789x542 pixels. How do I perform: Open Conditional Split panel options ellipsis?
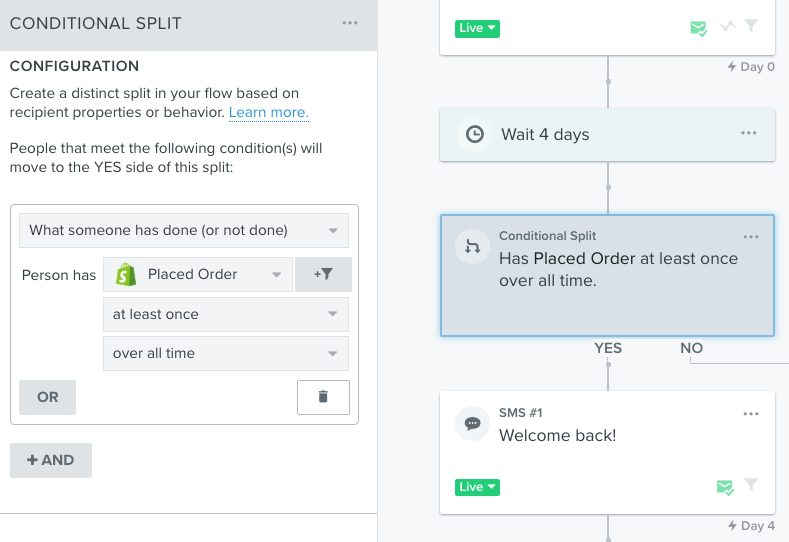click(x=350, y=23)
